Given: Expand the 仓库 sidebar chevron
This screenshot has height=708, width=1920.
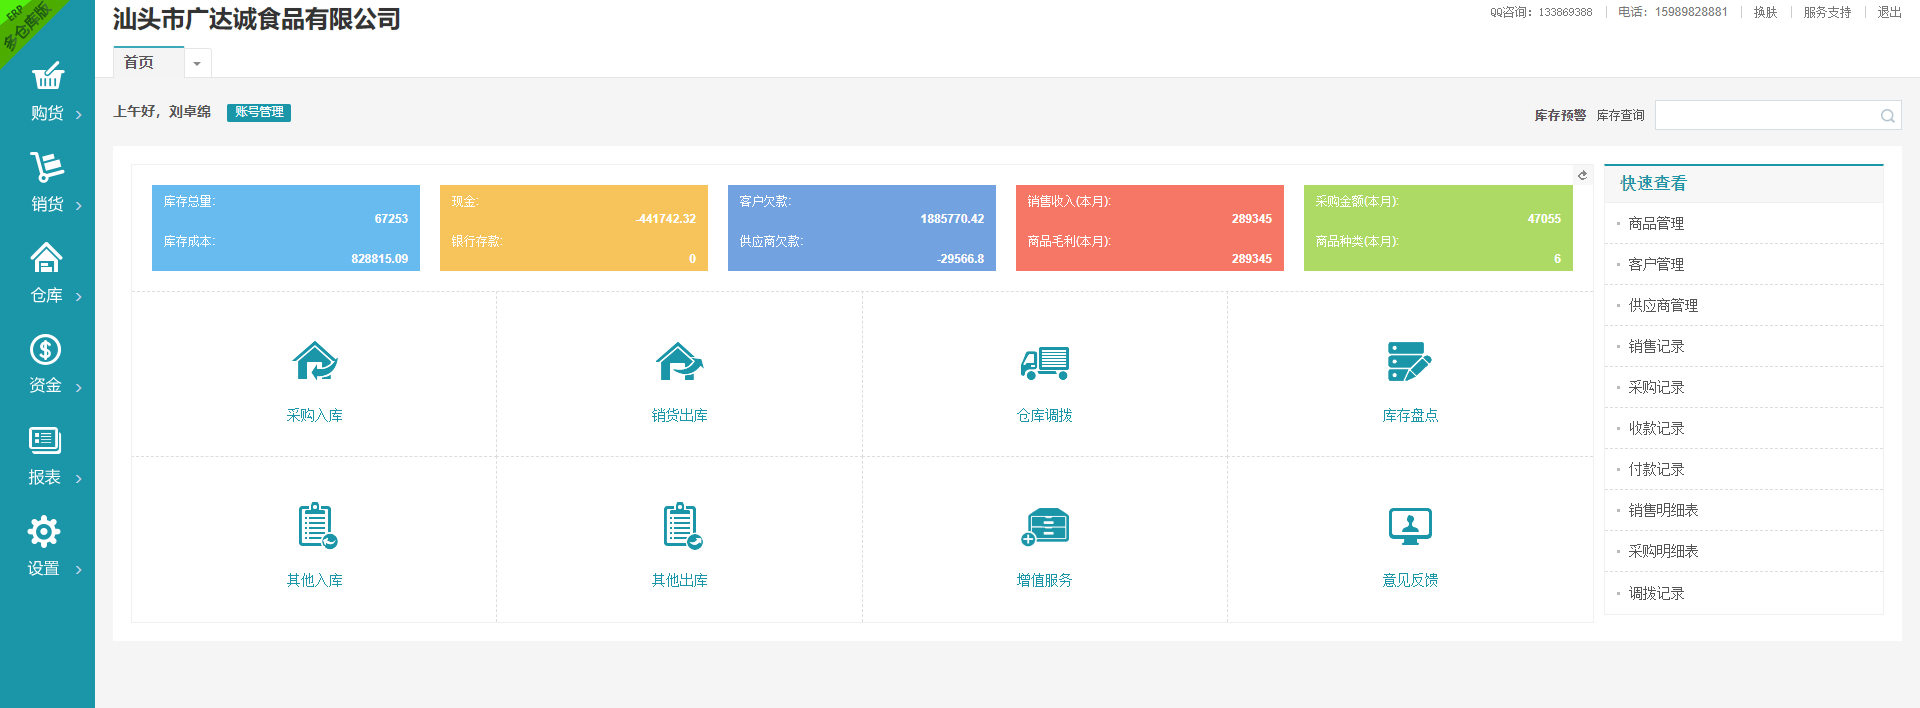Looking at the screenshot, I should pyautogui.click(x=79, y=297).
